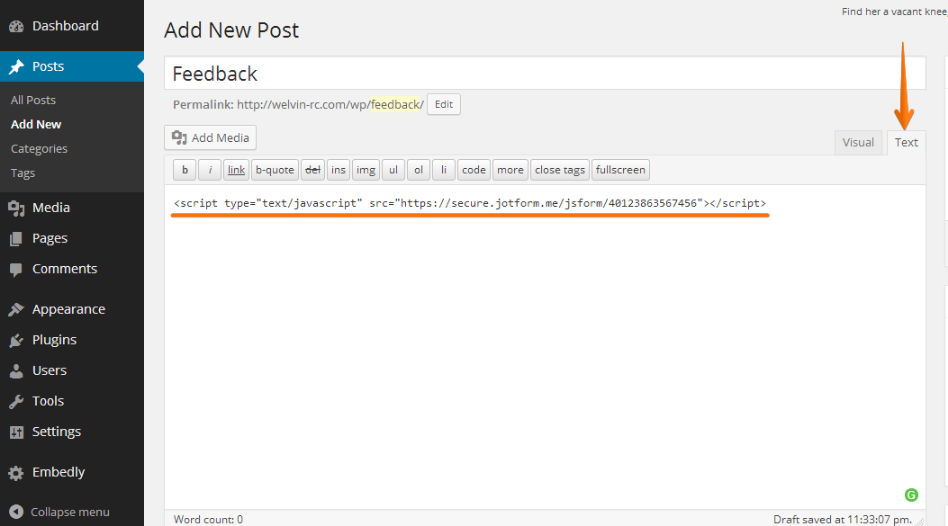Click the green Grammarly icon in editor
The width and height of the screenshot is (948, 526).
point(911,494)
